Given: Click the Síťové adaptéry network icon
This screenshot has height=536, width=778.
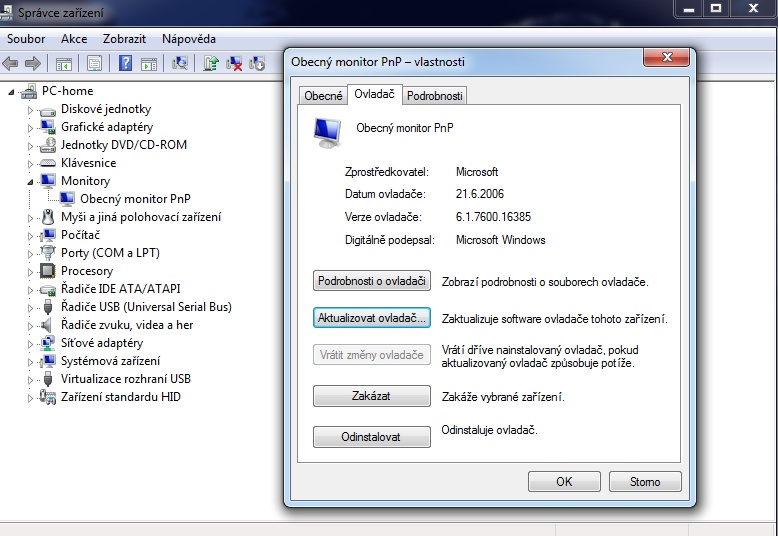Looking at the screenshot, I should pyautogui.click(x=48, y=343).
